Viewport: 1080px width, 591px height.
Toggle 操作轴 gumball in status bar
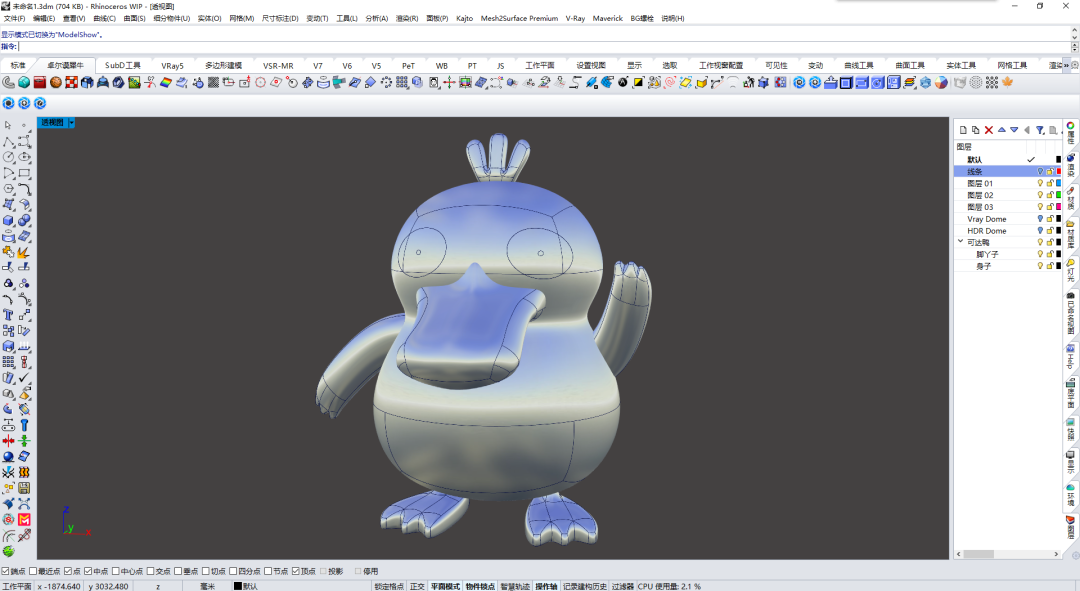coord(546,586)
